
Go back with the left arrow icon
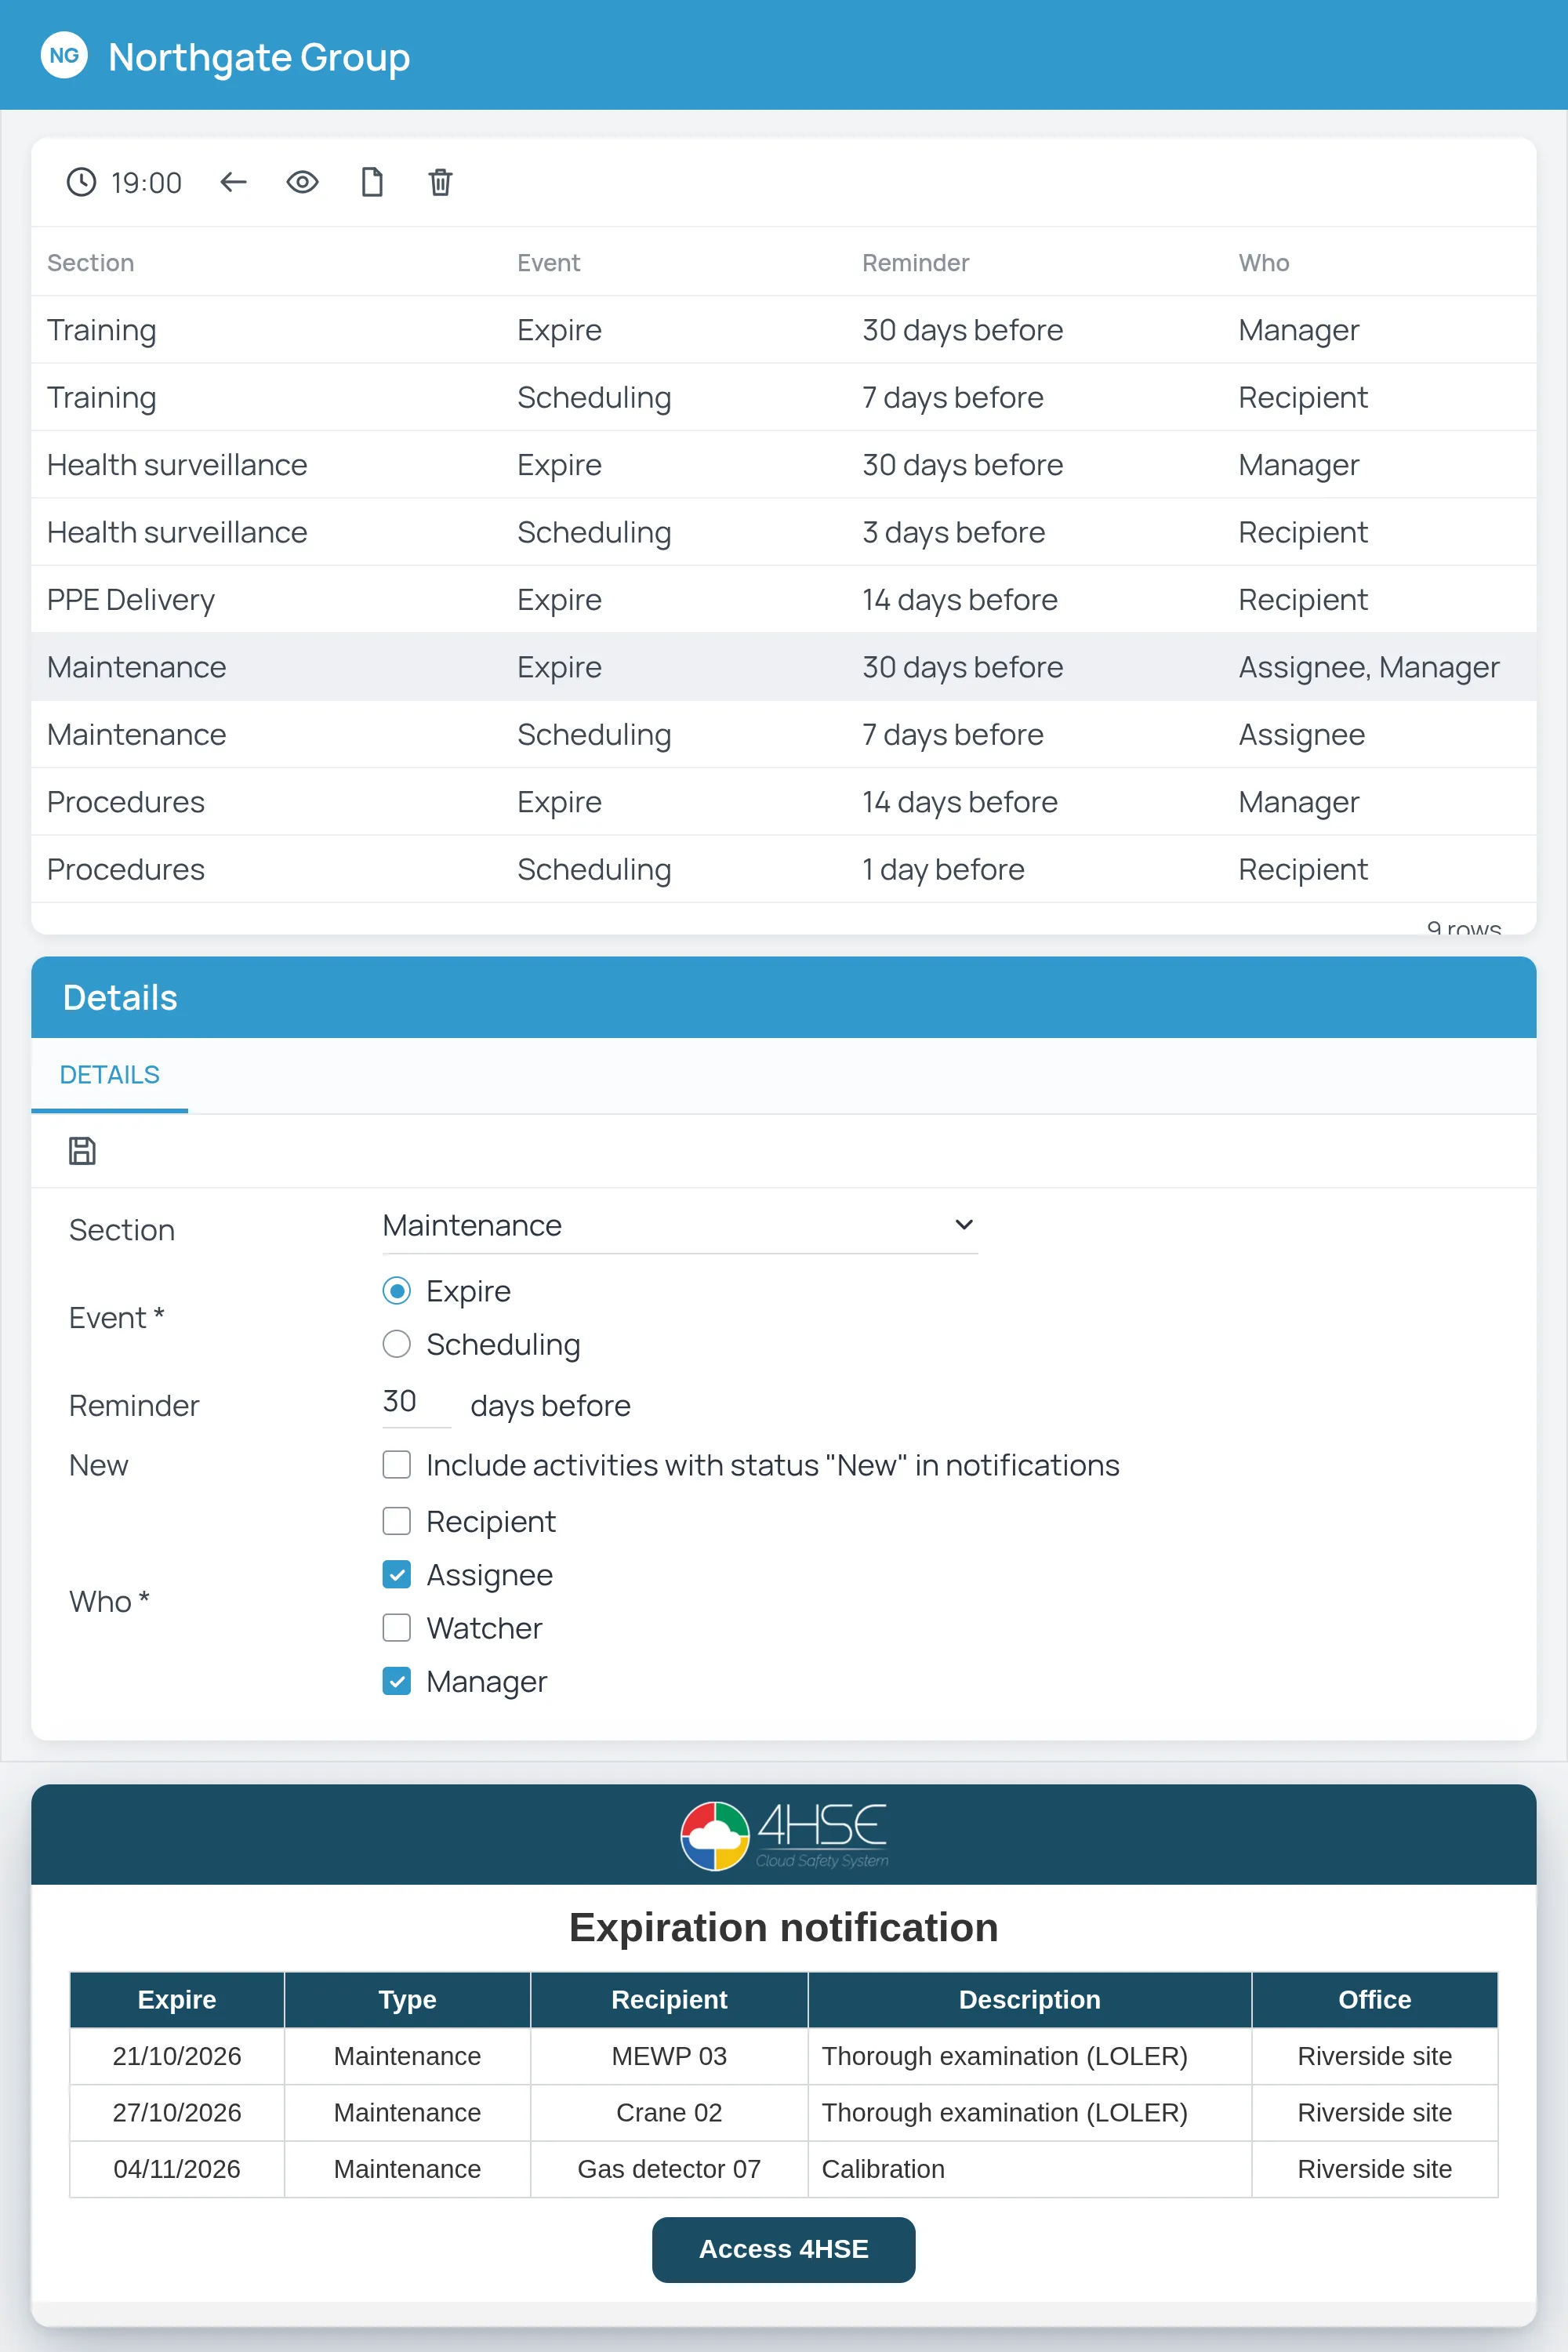233,182
